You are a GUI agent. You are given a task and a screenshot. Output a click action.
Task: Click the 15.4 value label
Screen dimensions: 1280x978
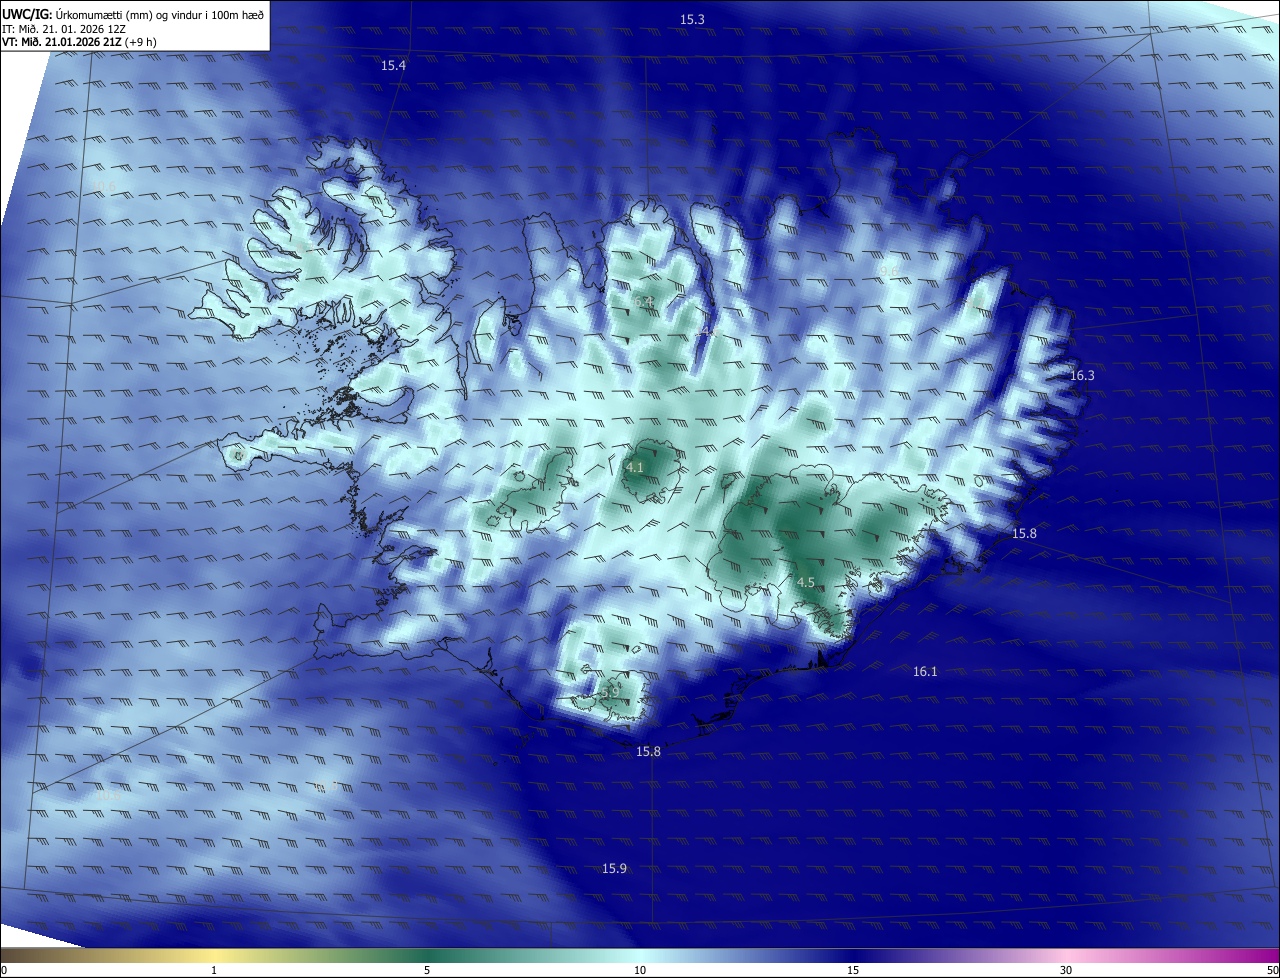click(x=393, y=65)
